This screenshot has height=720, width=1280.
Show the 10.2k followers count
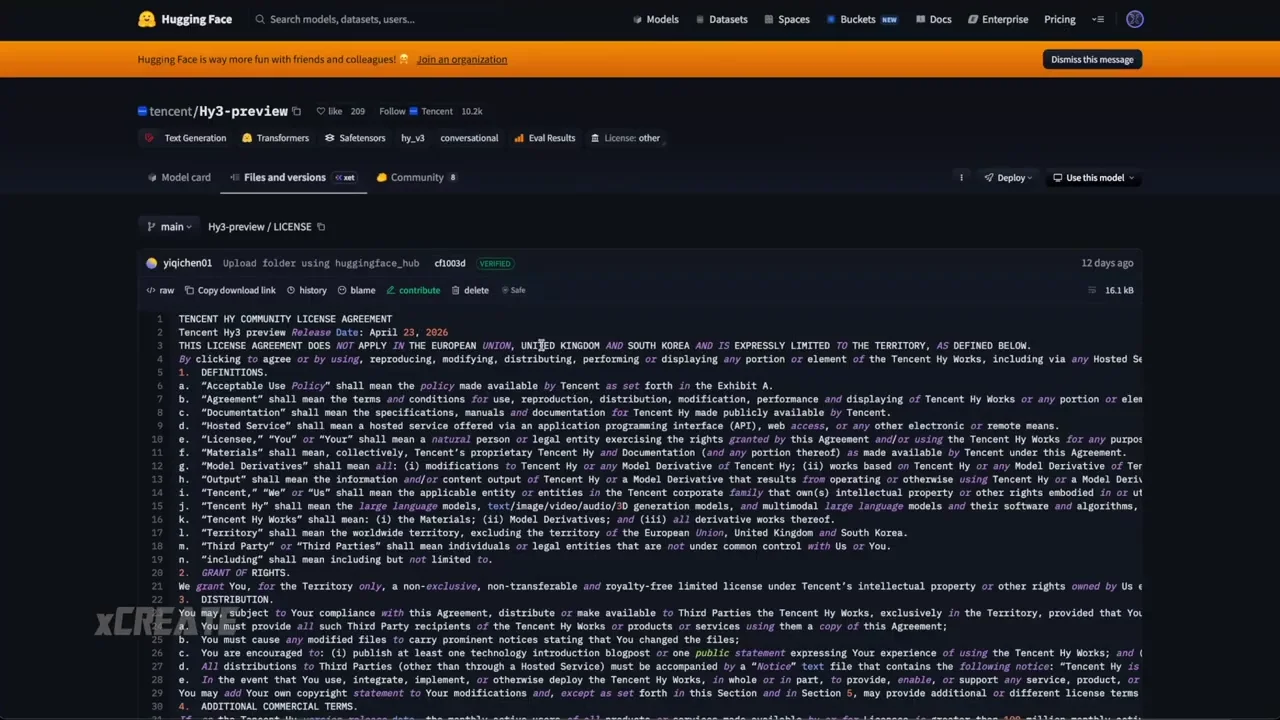pyautogui.click(x=471, y=111)
